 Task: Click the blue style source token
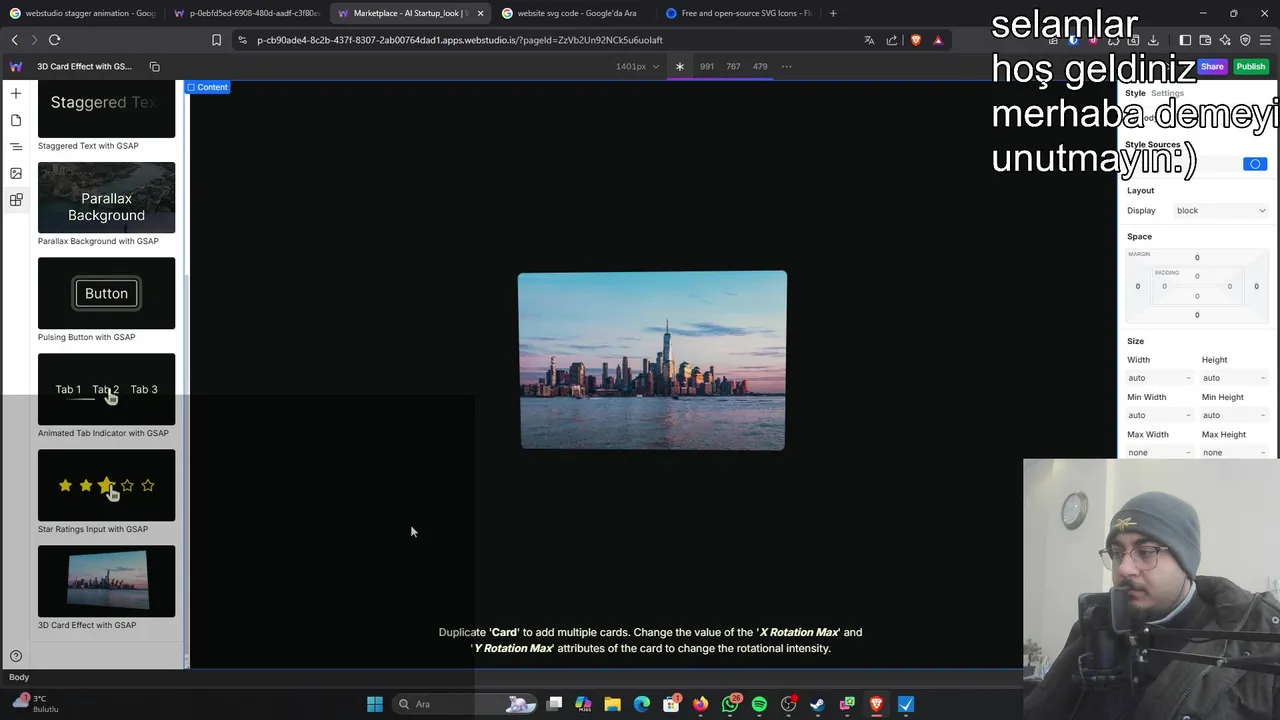coord(1255,164)
